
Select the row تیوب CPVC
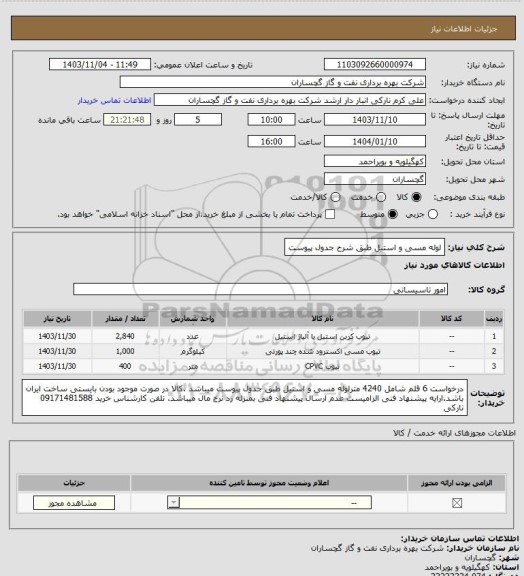(263, 366)
